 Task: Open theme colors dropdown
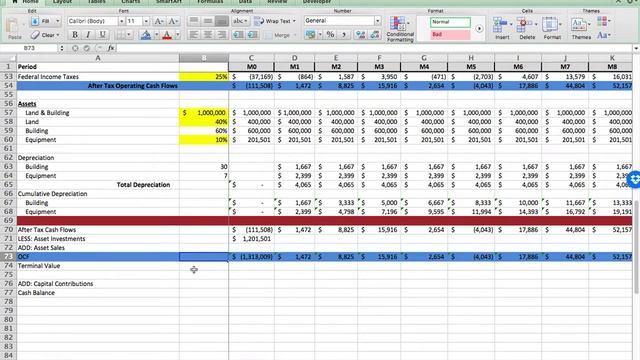(604, 21)
